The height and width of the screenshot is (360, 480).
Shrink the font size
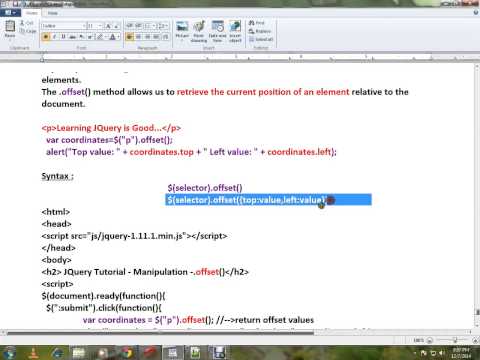116,26
